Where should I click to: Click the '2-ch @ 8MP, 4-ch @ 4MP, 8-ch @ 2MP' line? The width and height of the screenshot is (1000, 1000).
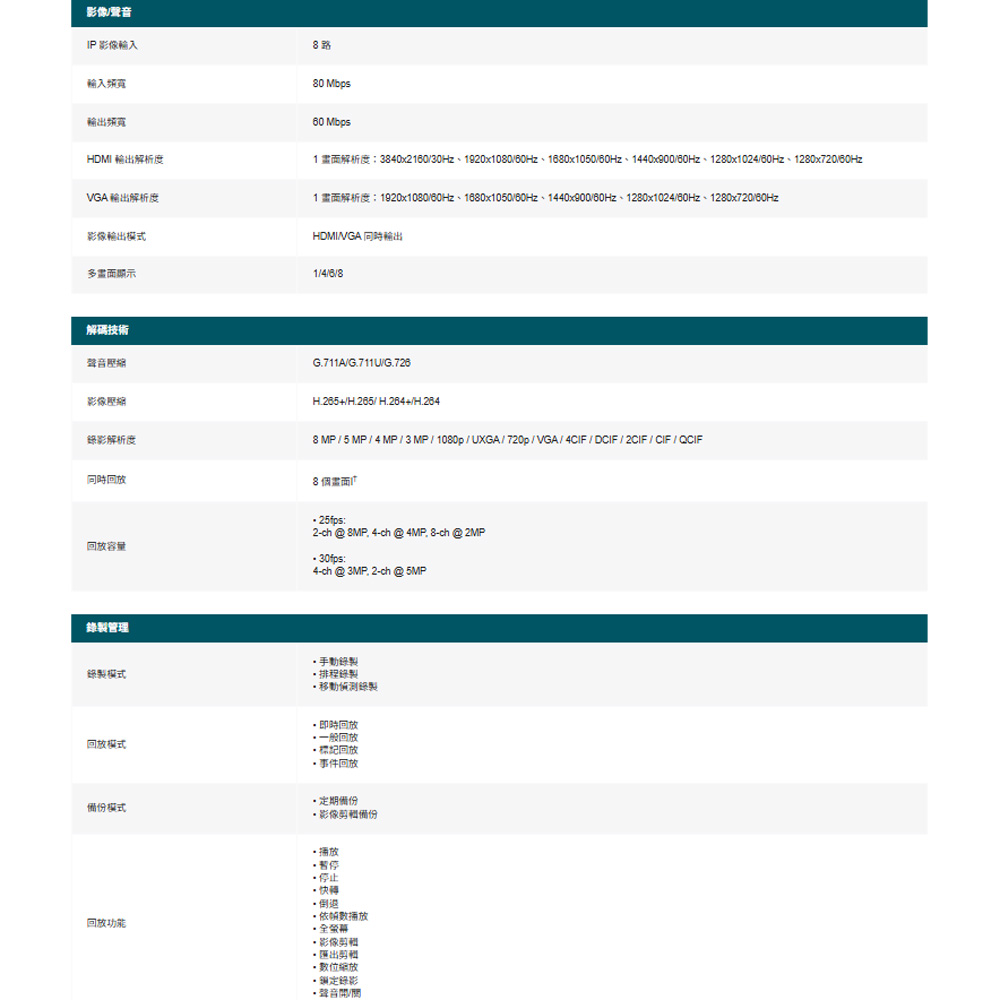coord(399,533)
